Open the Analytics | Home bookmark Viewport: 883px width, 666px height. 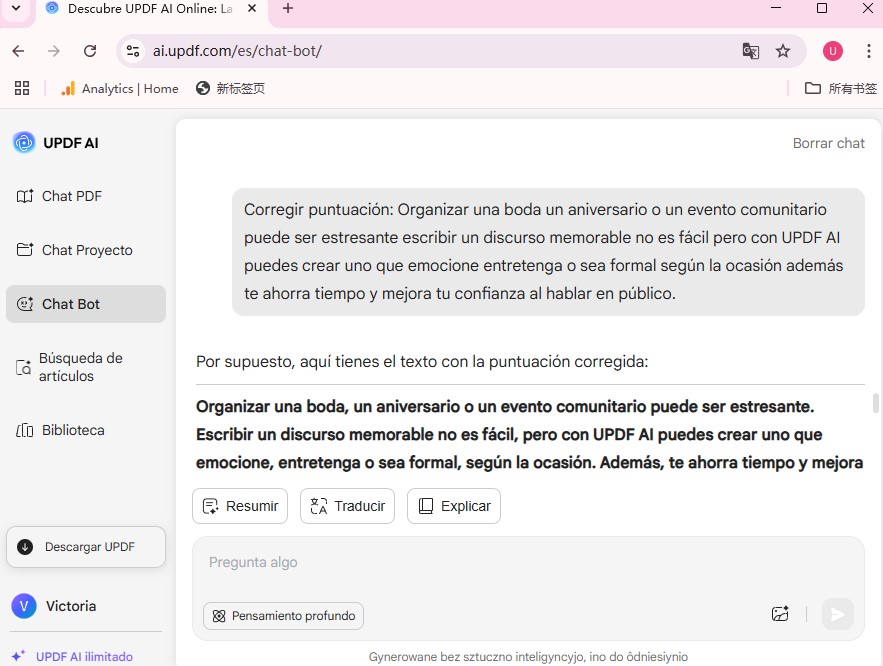click(x=119, y=88)
